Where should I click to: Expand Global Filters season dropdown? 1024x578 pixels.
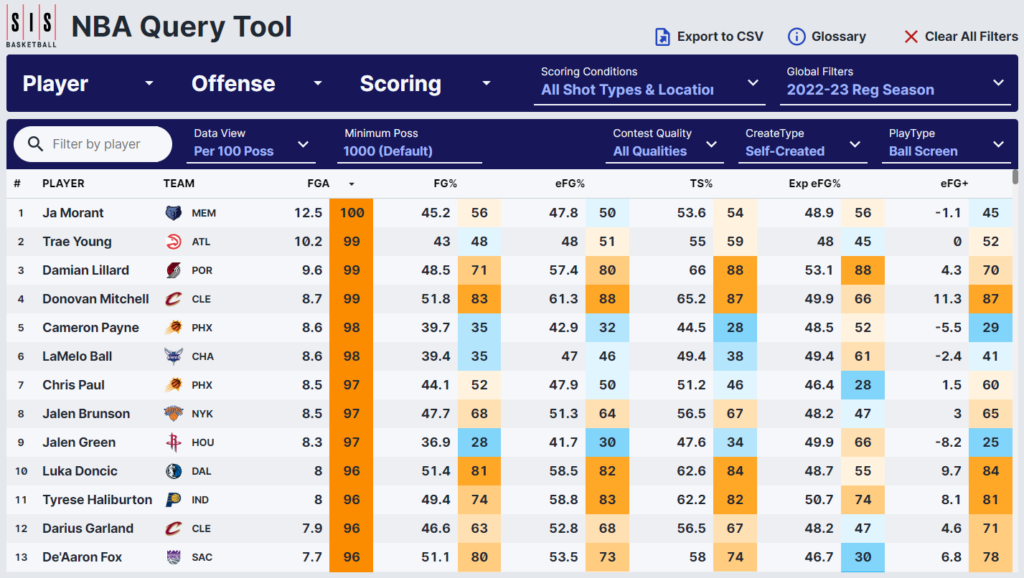[x=895, y=84]
